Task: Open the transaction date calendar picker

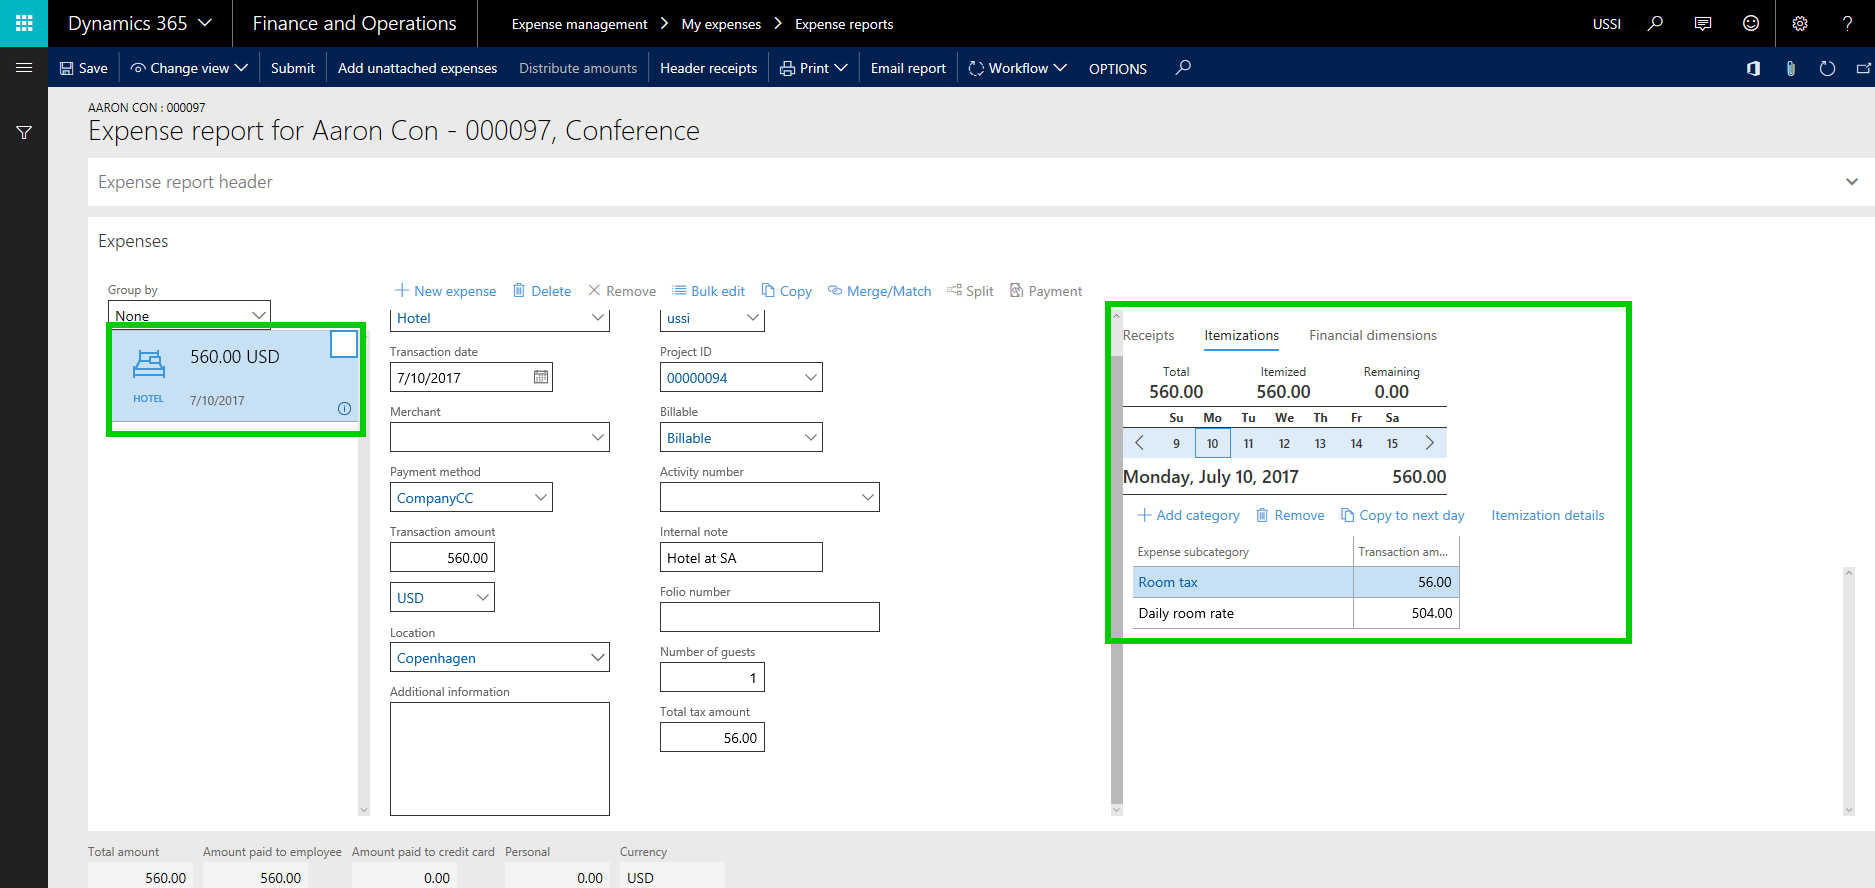Action: tap(541, 377)
